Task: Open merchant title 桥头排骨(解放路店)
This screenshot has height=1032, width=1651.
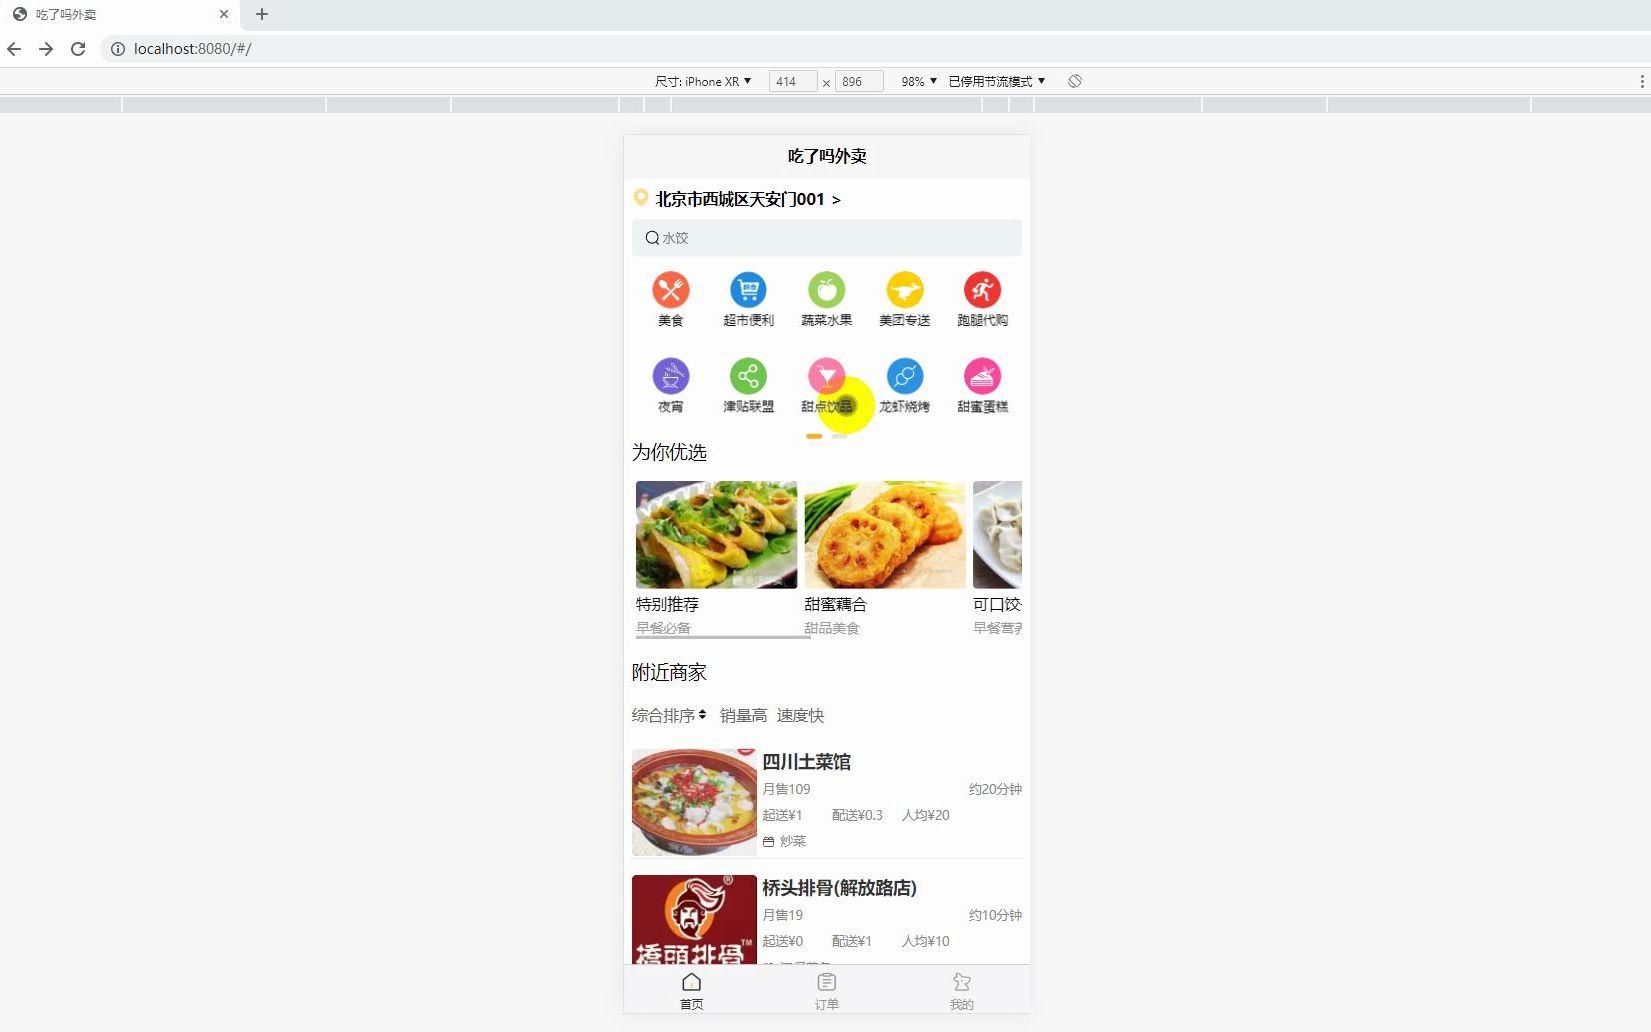Action: point(839,888)
